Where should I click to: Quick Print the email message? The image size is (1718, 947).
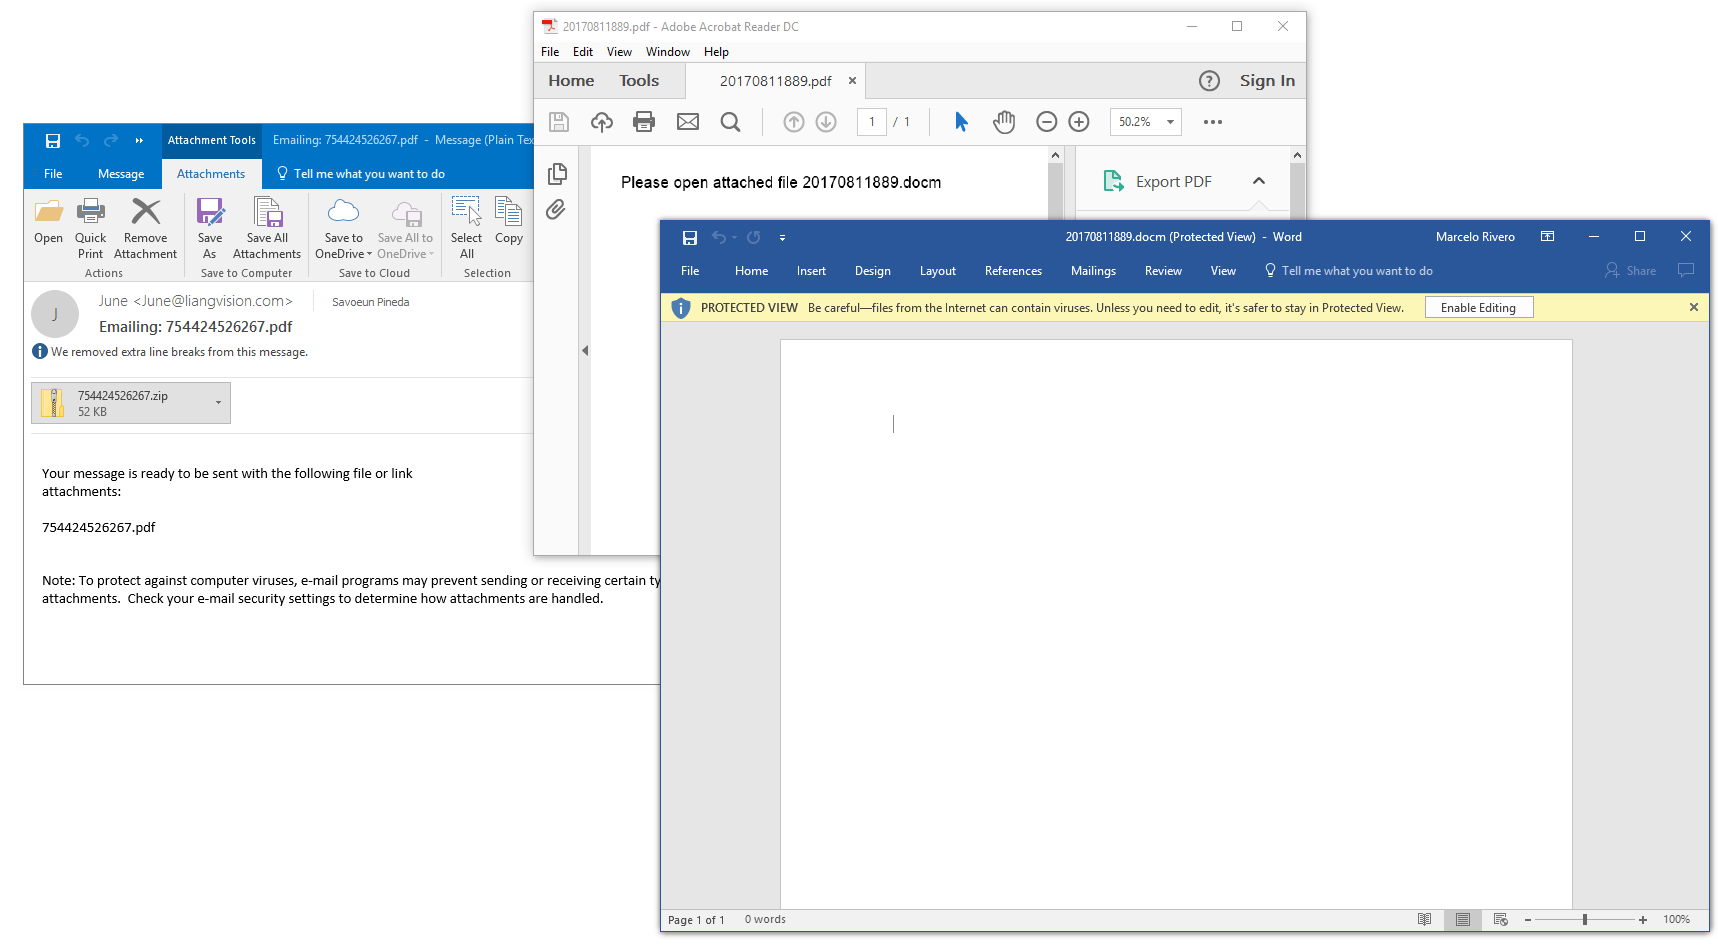tap(90, 227)
